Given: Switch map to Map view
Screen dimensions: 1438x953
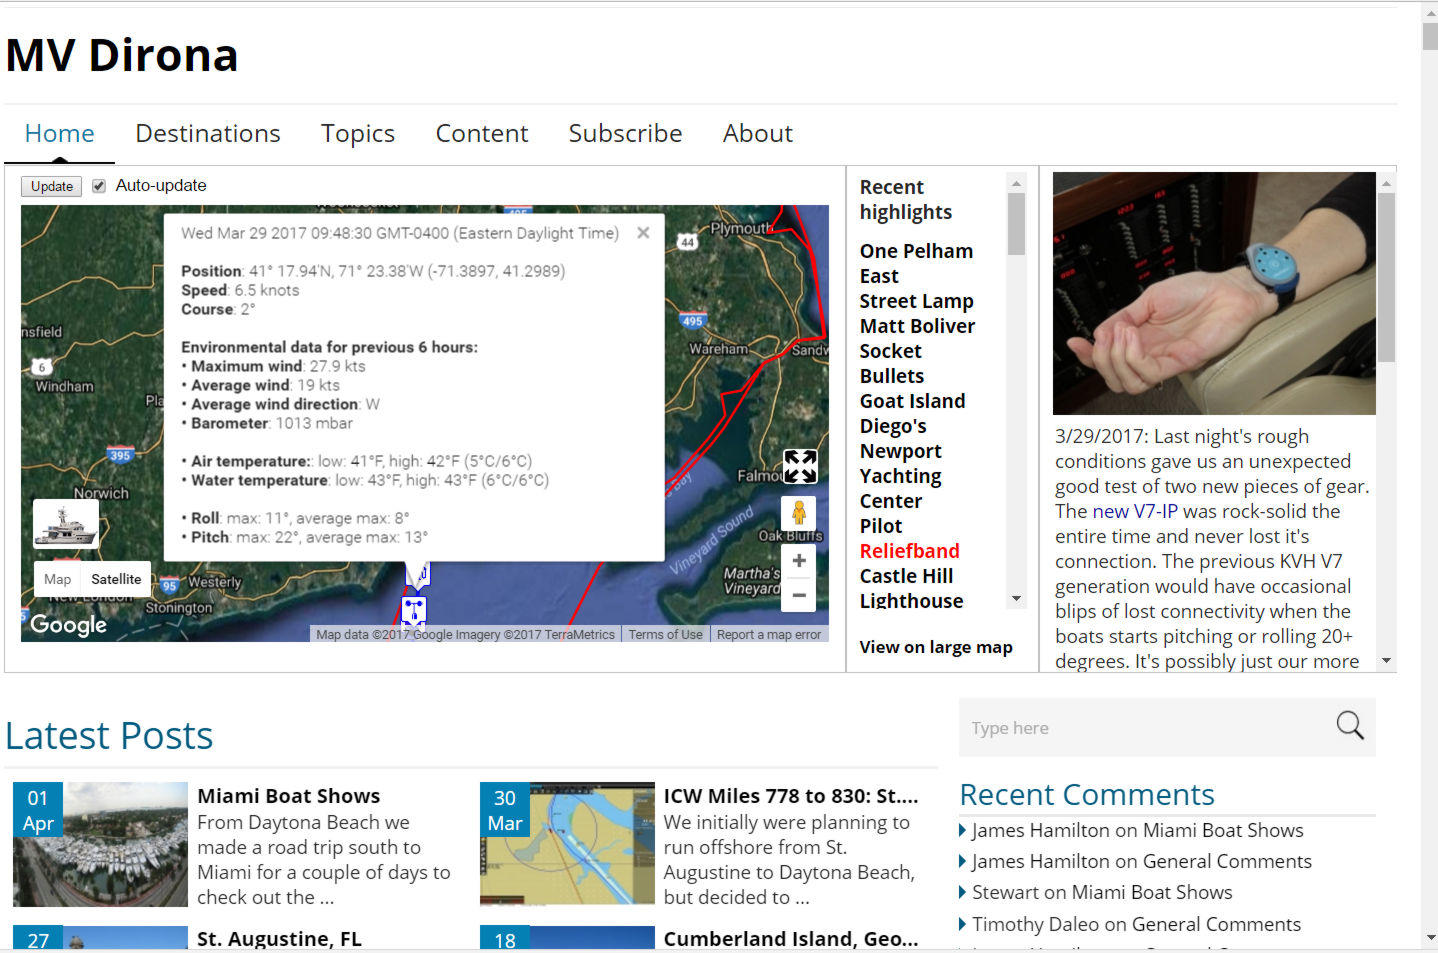Looking at the screenshot, I should 57,579.
